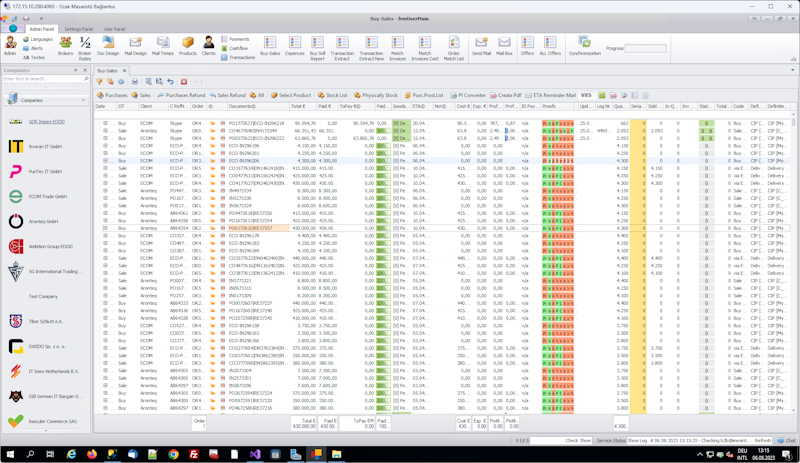Image resolution: width=800 pixels, height=463 pixels.
Task: Click the undo arrow toolbar icon
Action: click(x=170, y=82)
